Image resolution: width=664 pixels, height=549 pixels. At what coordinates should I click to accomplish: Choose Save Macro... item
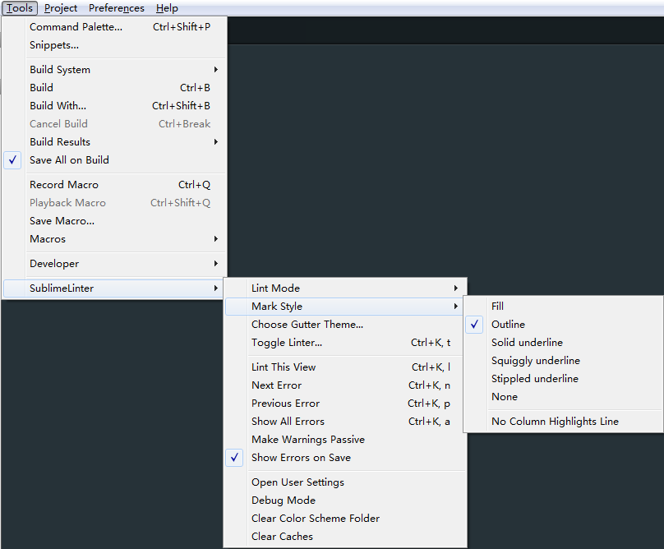click(x=114, y=221)
